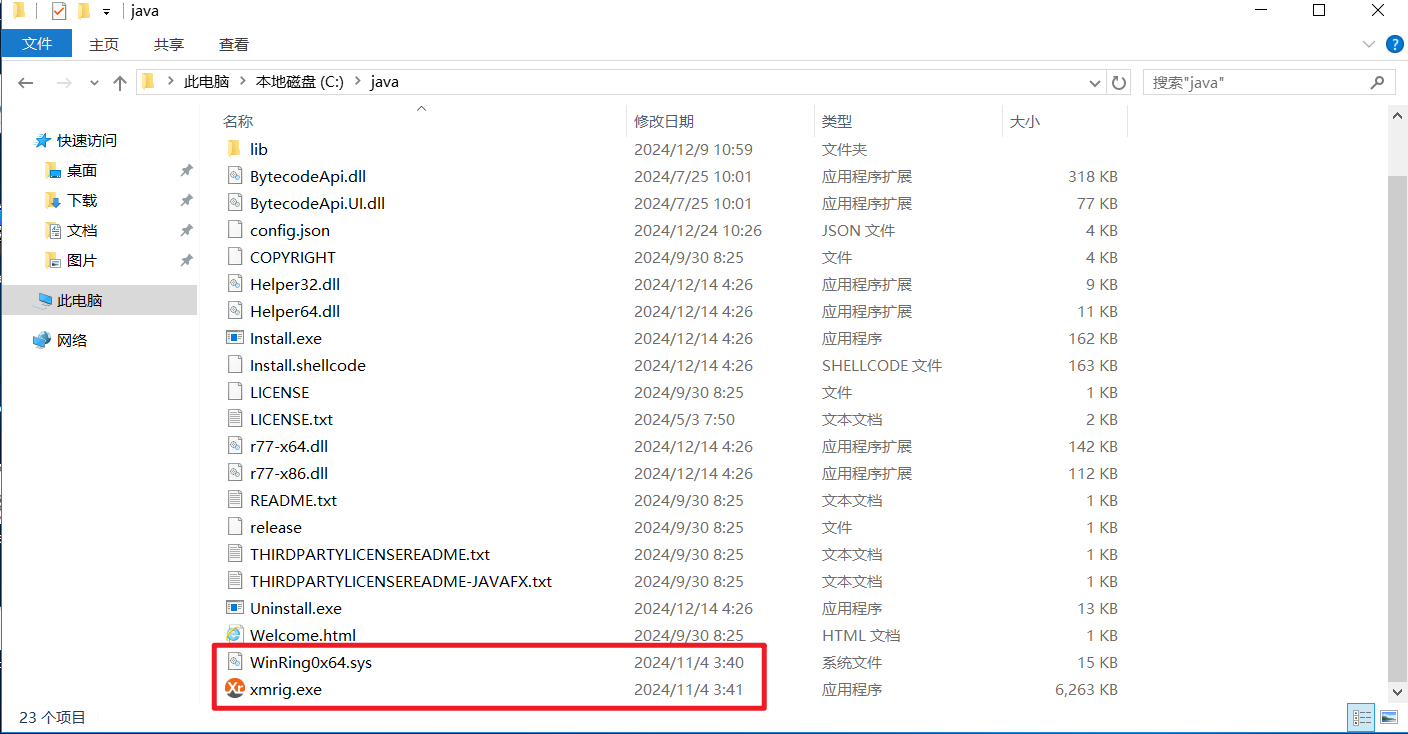Go up one folder level arrow

120,83
